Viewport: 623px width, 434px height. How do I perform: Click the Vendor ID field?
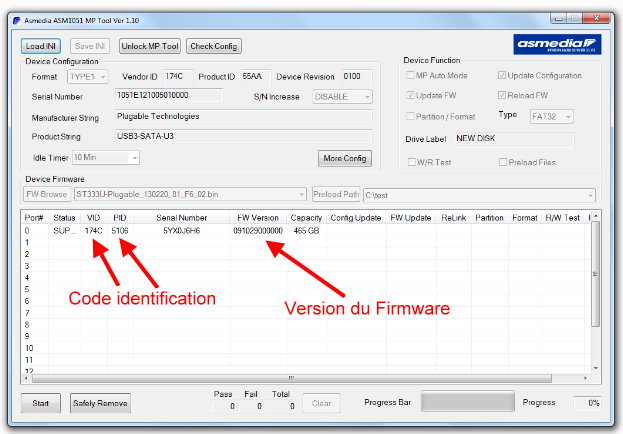click(x=178, y=76)
